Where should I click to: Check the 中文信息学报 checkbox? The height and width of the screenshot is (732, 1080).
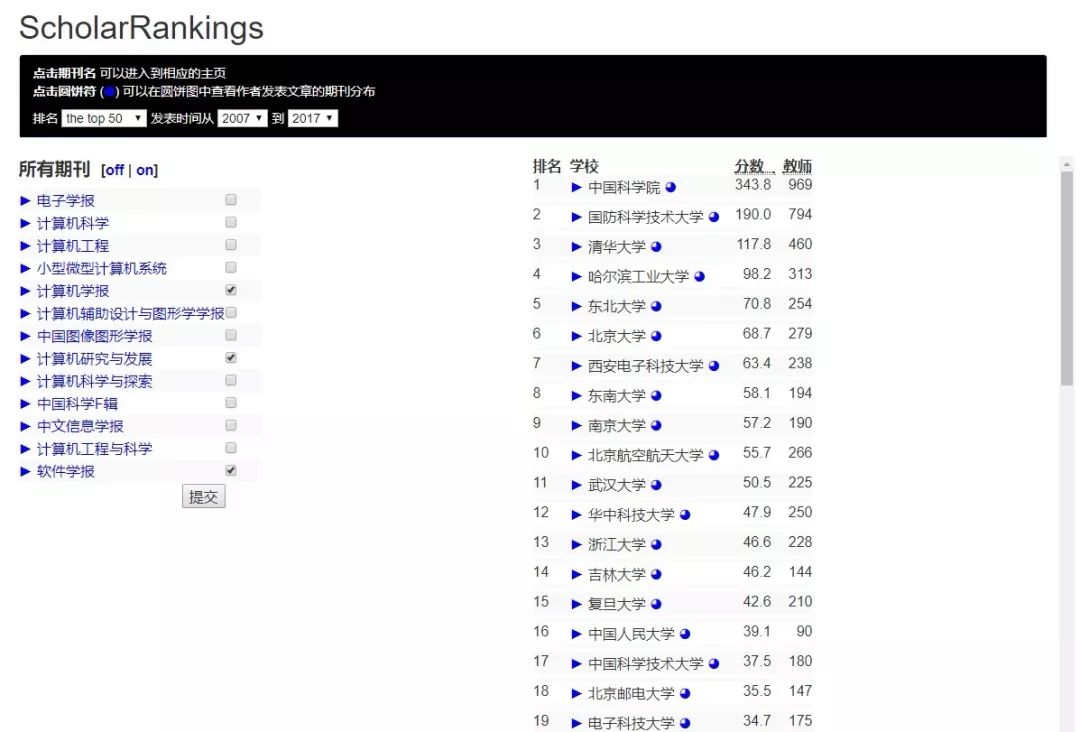(x=231, y=425)
